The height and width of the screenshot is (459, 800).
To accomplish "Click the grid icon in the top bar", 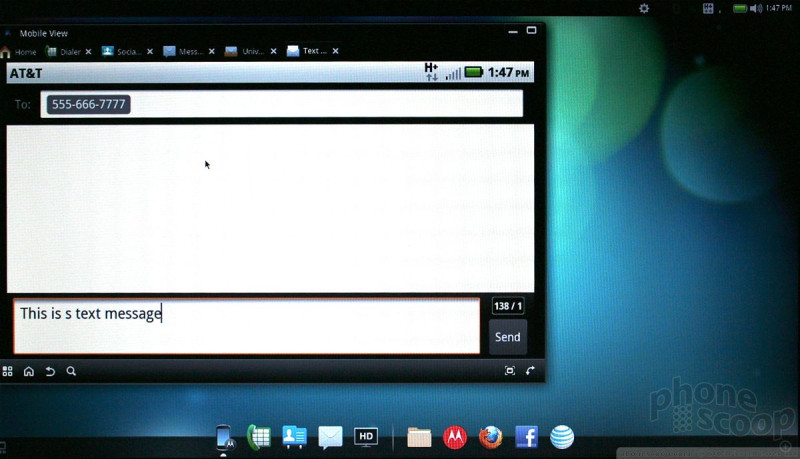I will pos(708,8).
